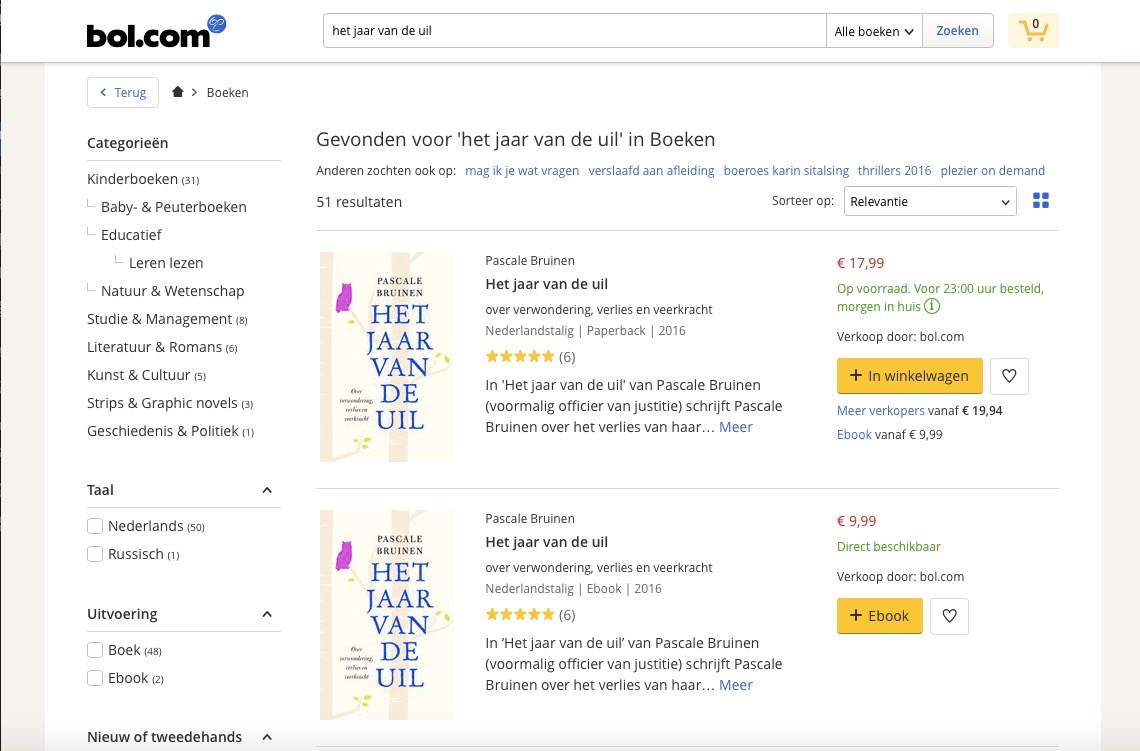Image resolution: width=1140 pixels, height=751 pixels.
Task: Open the paperback book cover thumbnail
Action: tap(387, 357)
